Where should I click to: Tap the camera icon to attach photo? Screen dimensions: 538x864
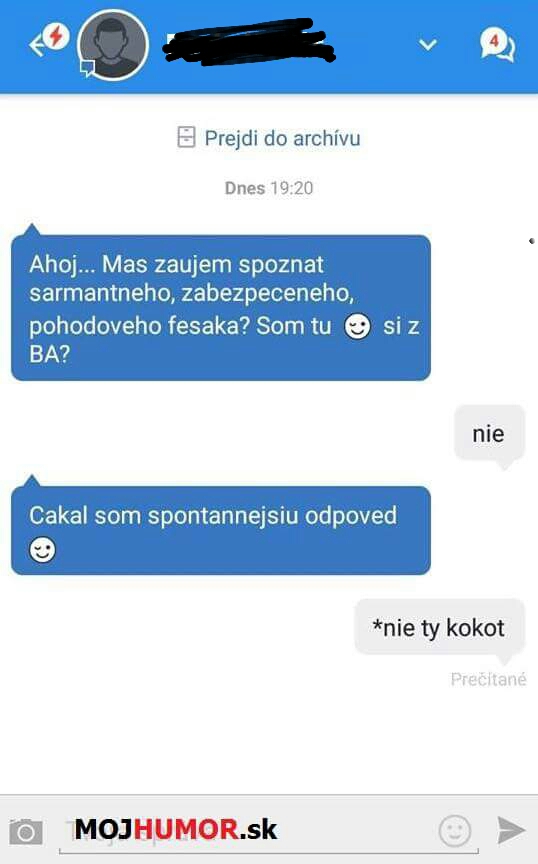(x=25, y=831)
